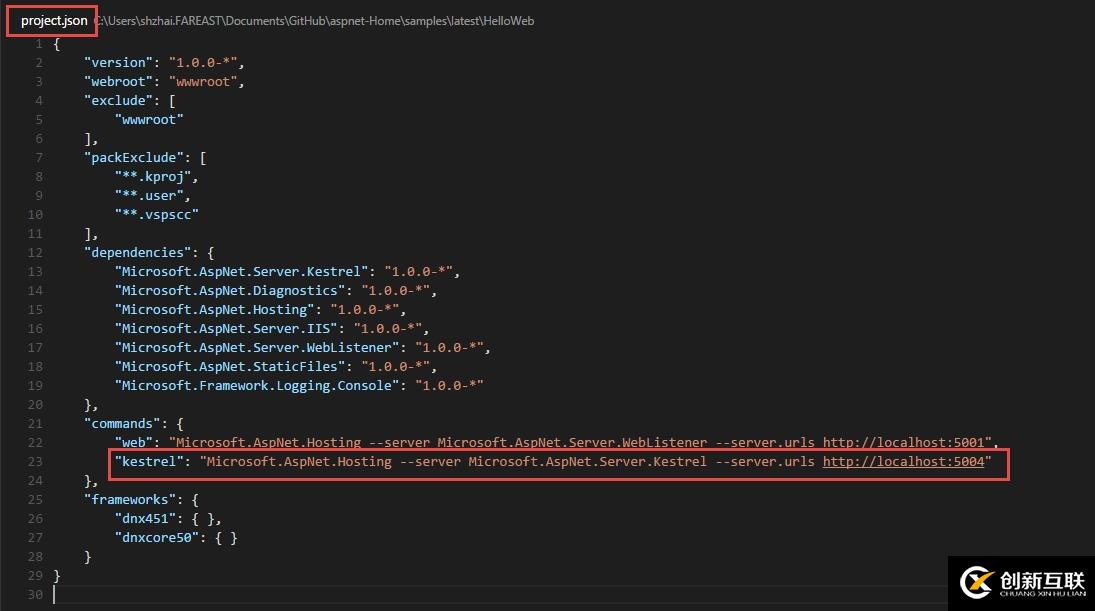
Task: Click the "dependencies" key
Action: [x=138, y=253]
